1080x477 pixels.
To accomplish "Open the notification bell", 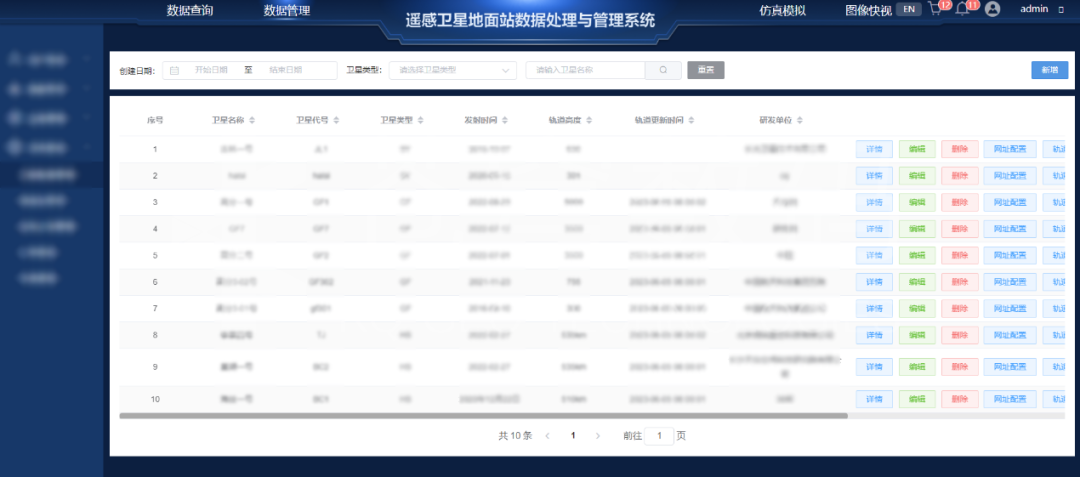I will click(962, 10).
